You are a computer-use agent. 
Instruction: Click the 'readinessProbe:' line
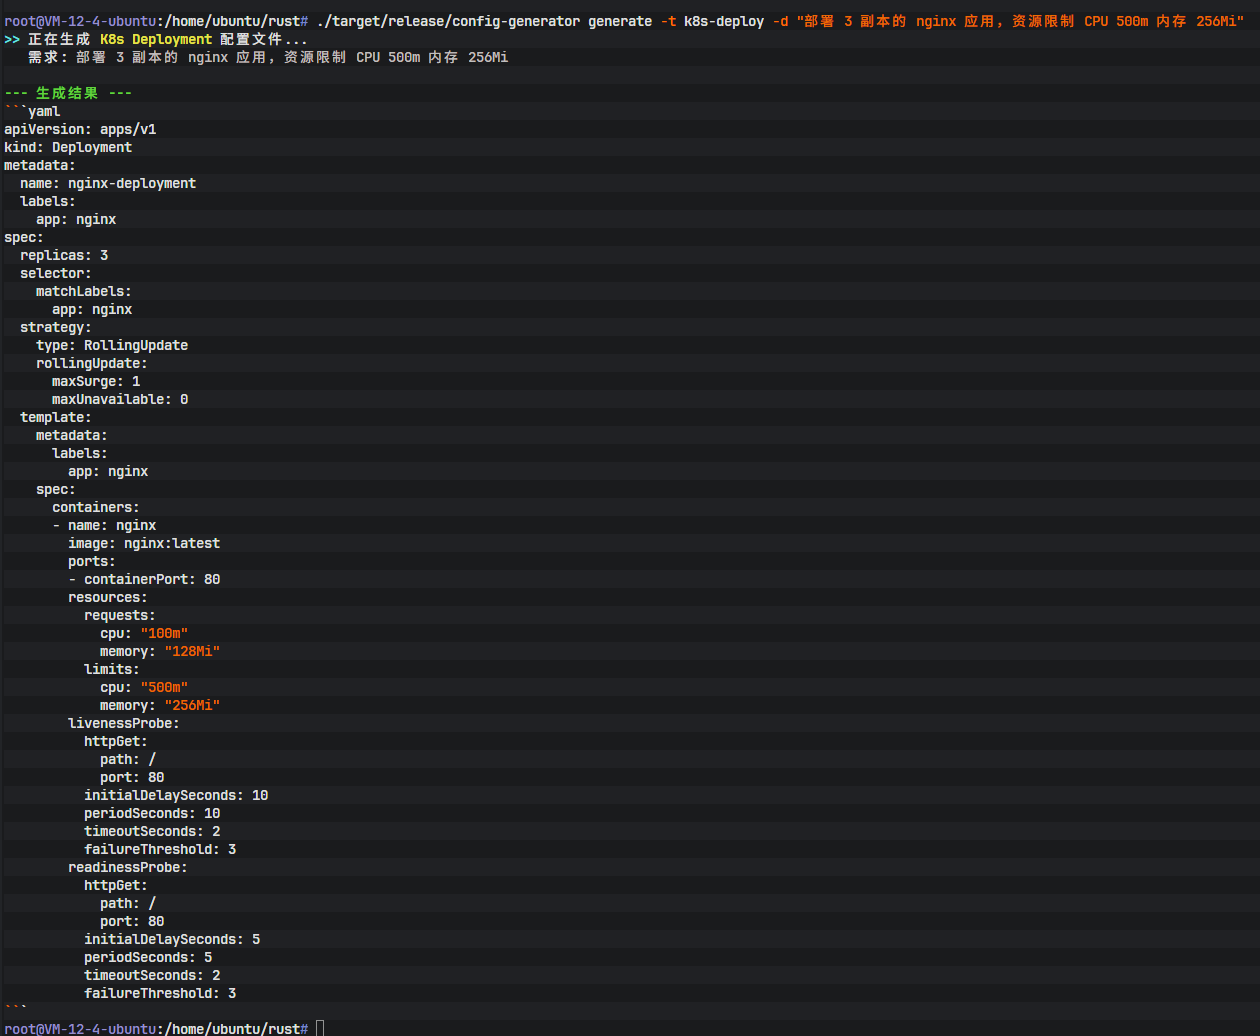pyautogui.click(x=128, y=867)
